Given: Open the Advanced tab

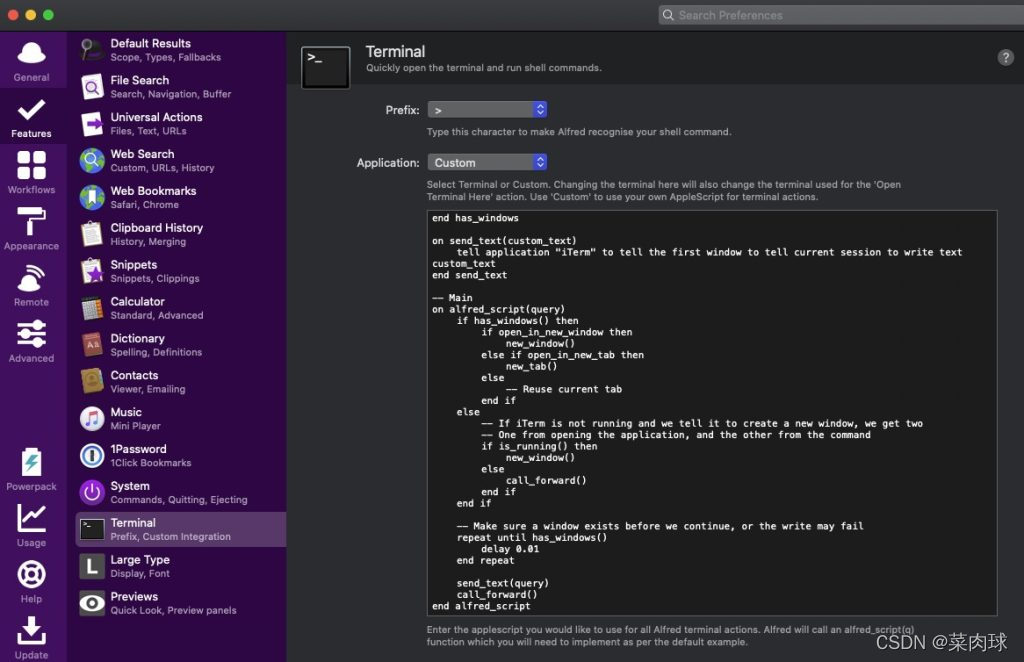Looking at the screenshot, I should click(31, 341).
